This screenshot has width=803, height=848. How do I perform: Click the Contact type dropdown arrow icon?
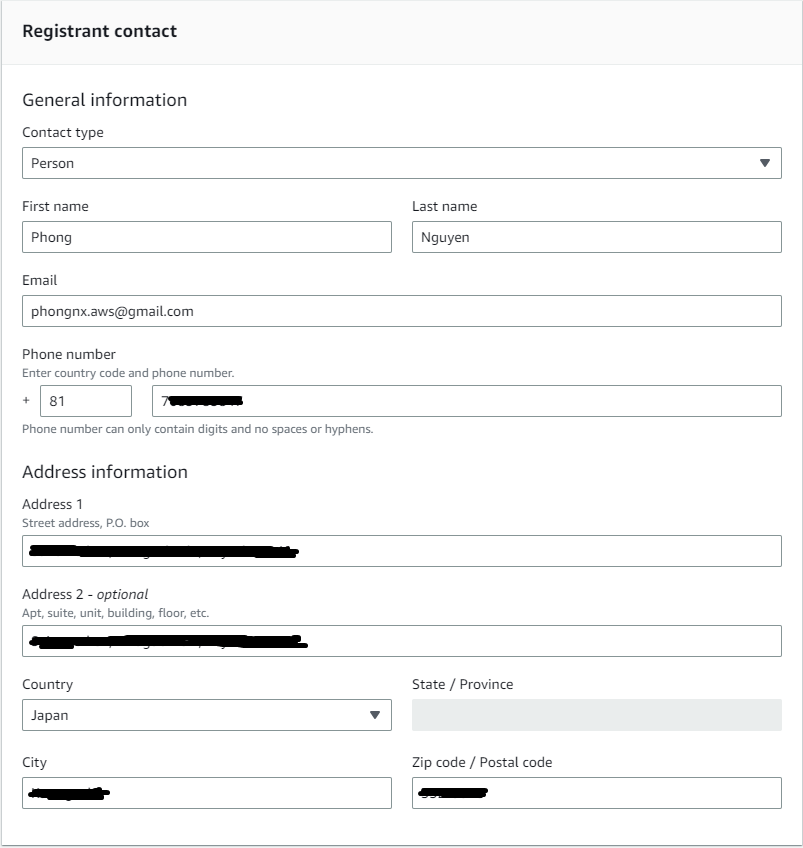click(x=765, y=163)
